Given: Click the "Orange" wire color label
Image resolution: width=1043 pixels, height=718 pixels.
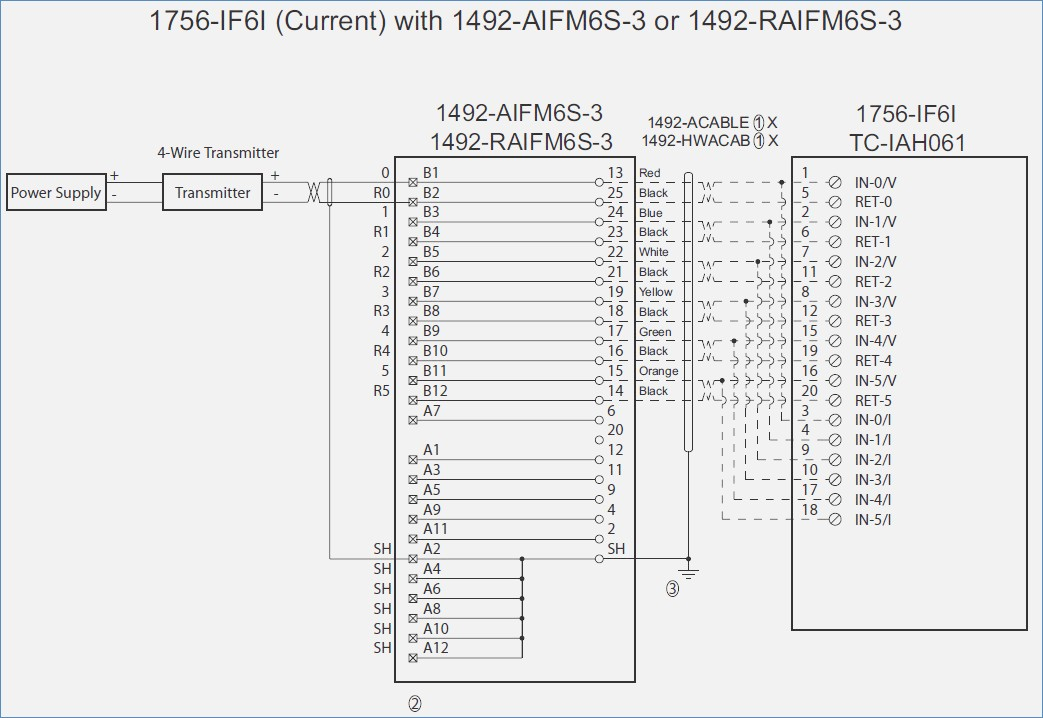Looking at the screenshot, I should point(659,371).
